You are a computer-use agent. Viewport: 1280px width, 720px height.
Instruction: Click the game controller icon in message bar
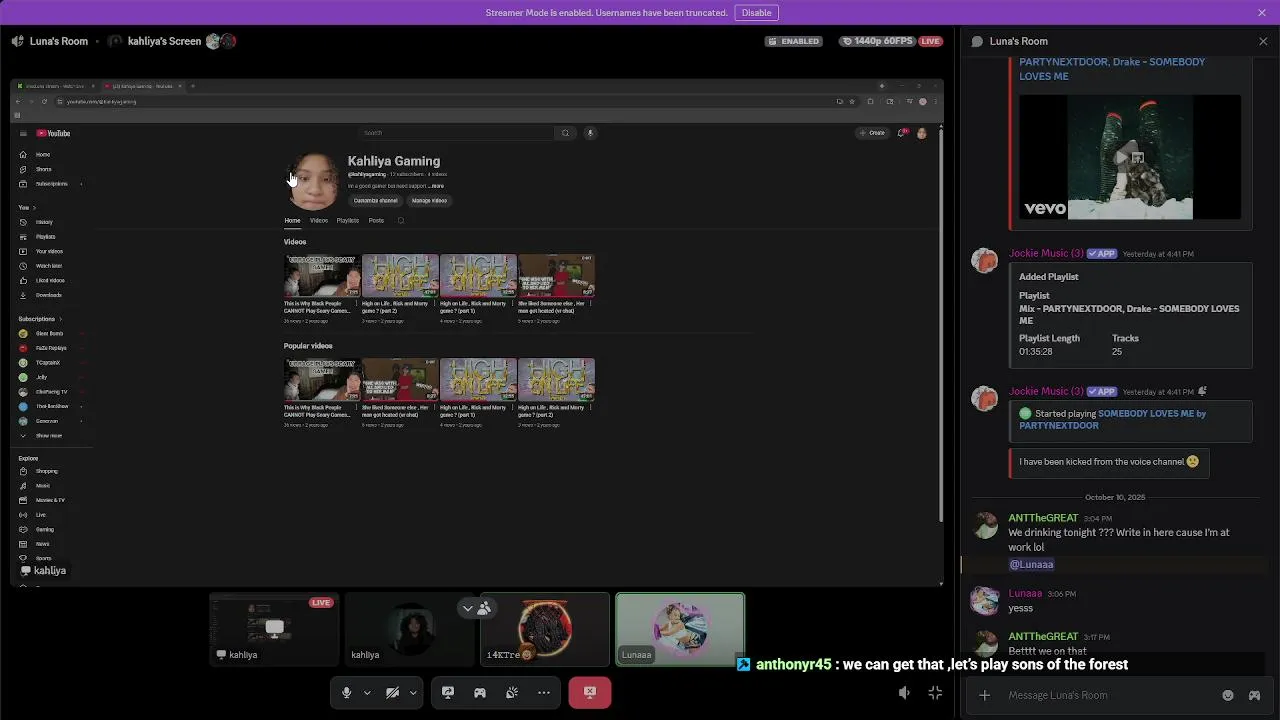click(x=1254, y=695)
